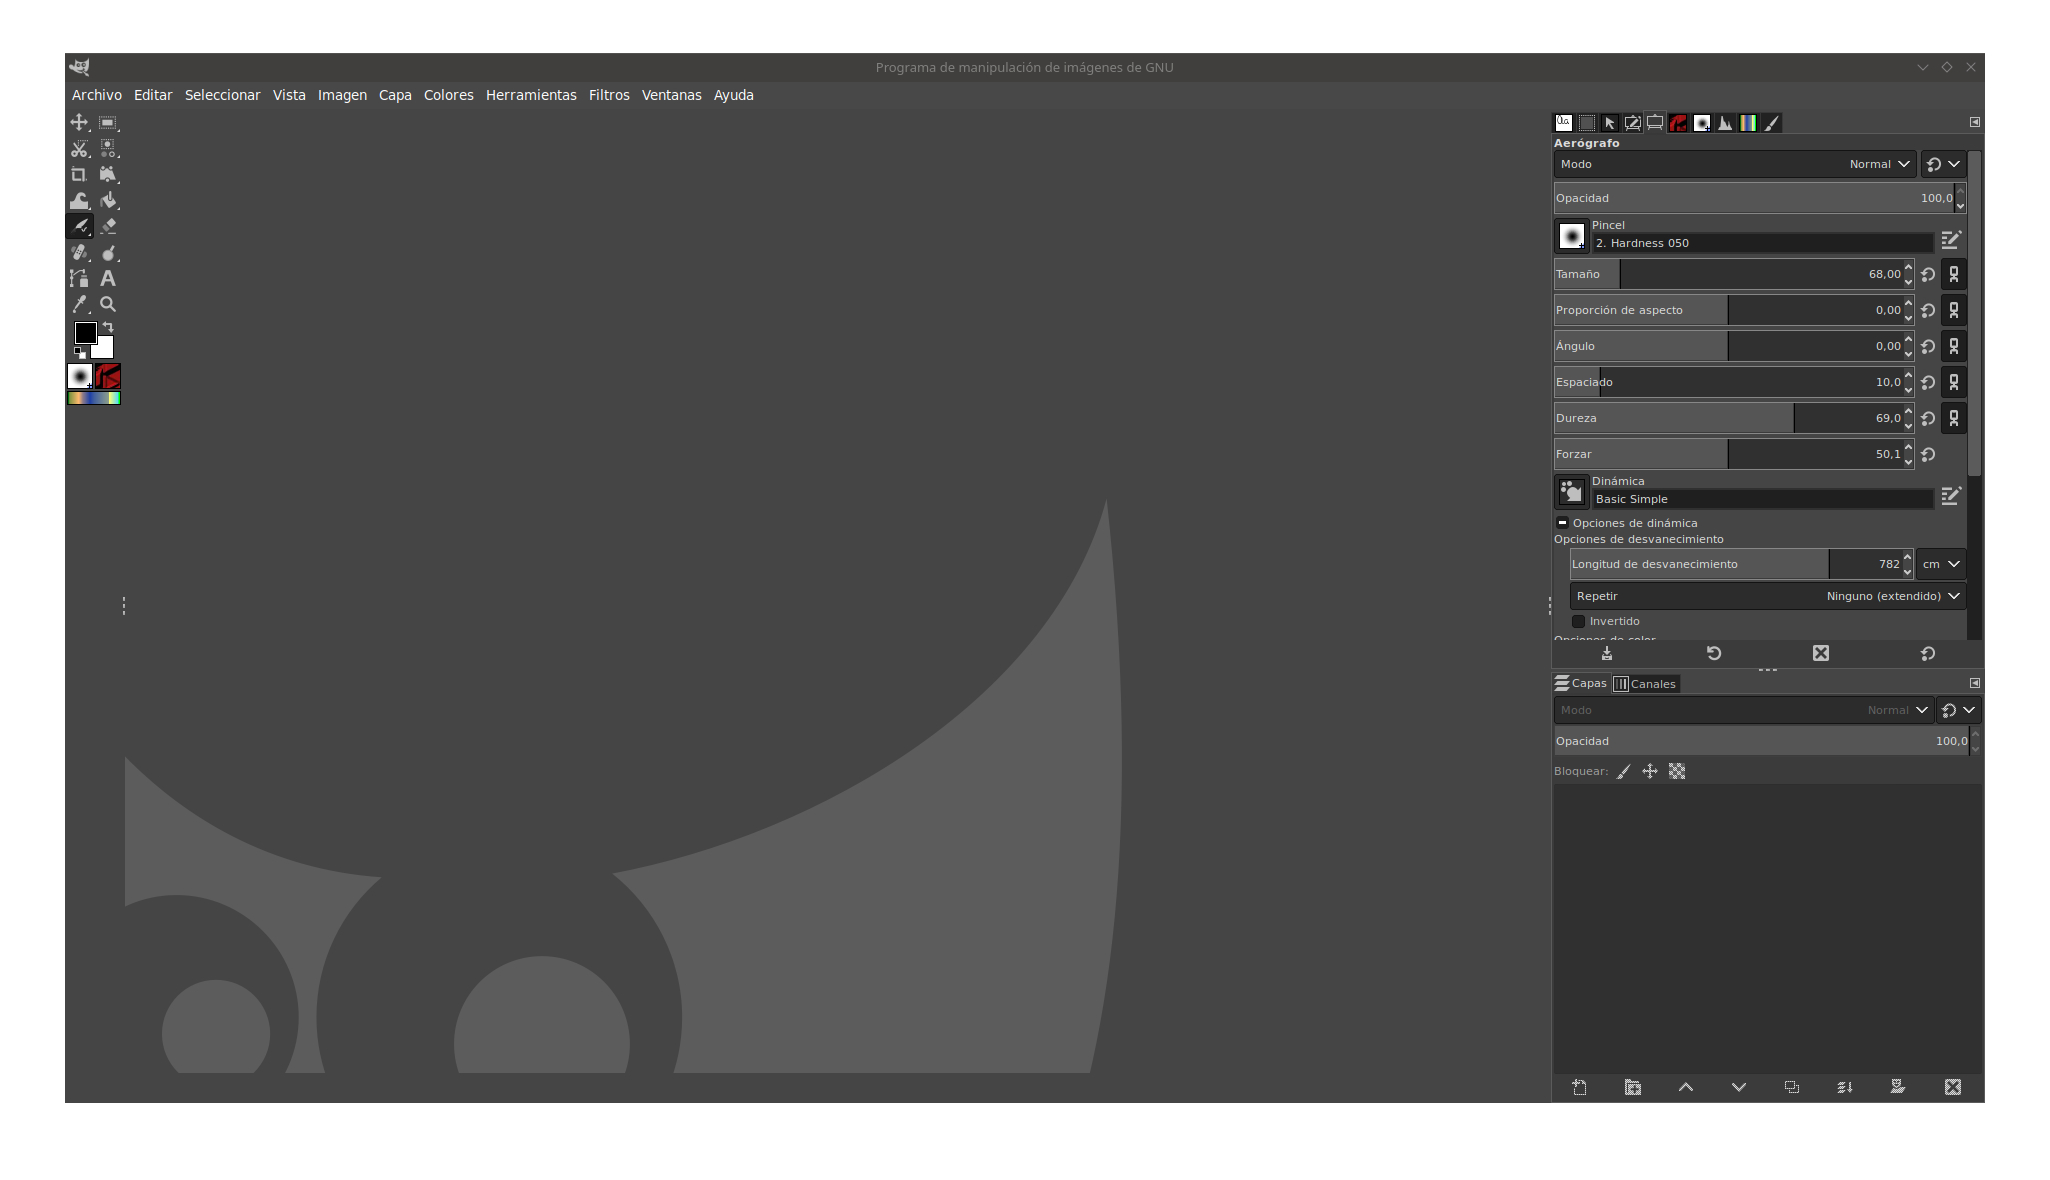Reset Forzar value to default
Viewport: 2050px width, 1180px height.
click(x=1928, y=454)
